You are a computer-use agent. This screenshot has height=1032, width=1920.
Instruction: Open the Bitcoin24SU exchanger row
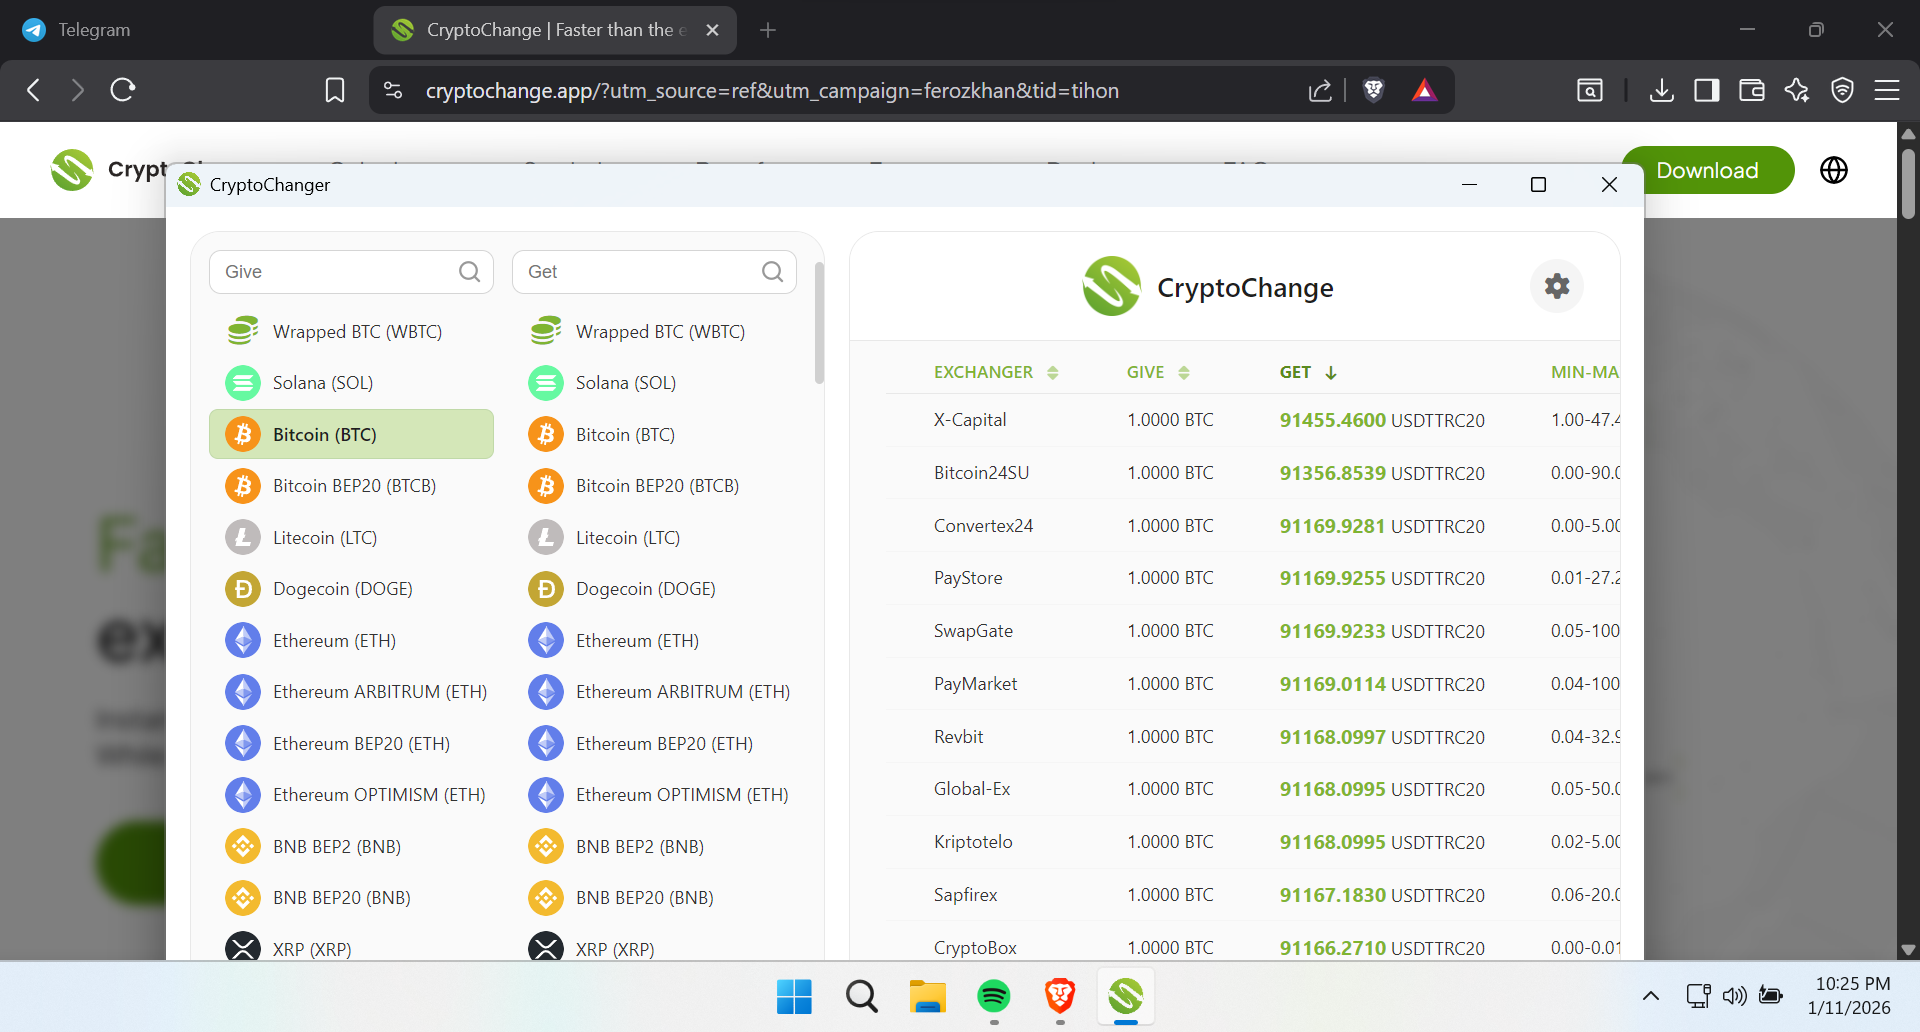pos(1253,473)
